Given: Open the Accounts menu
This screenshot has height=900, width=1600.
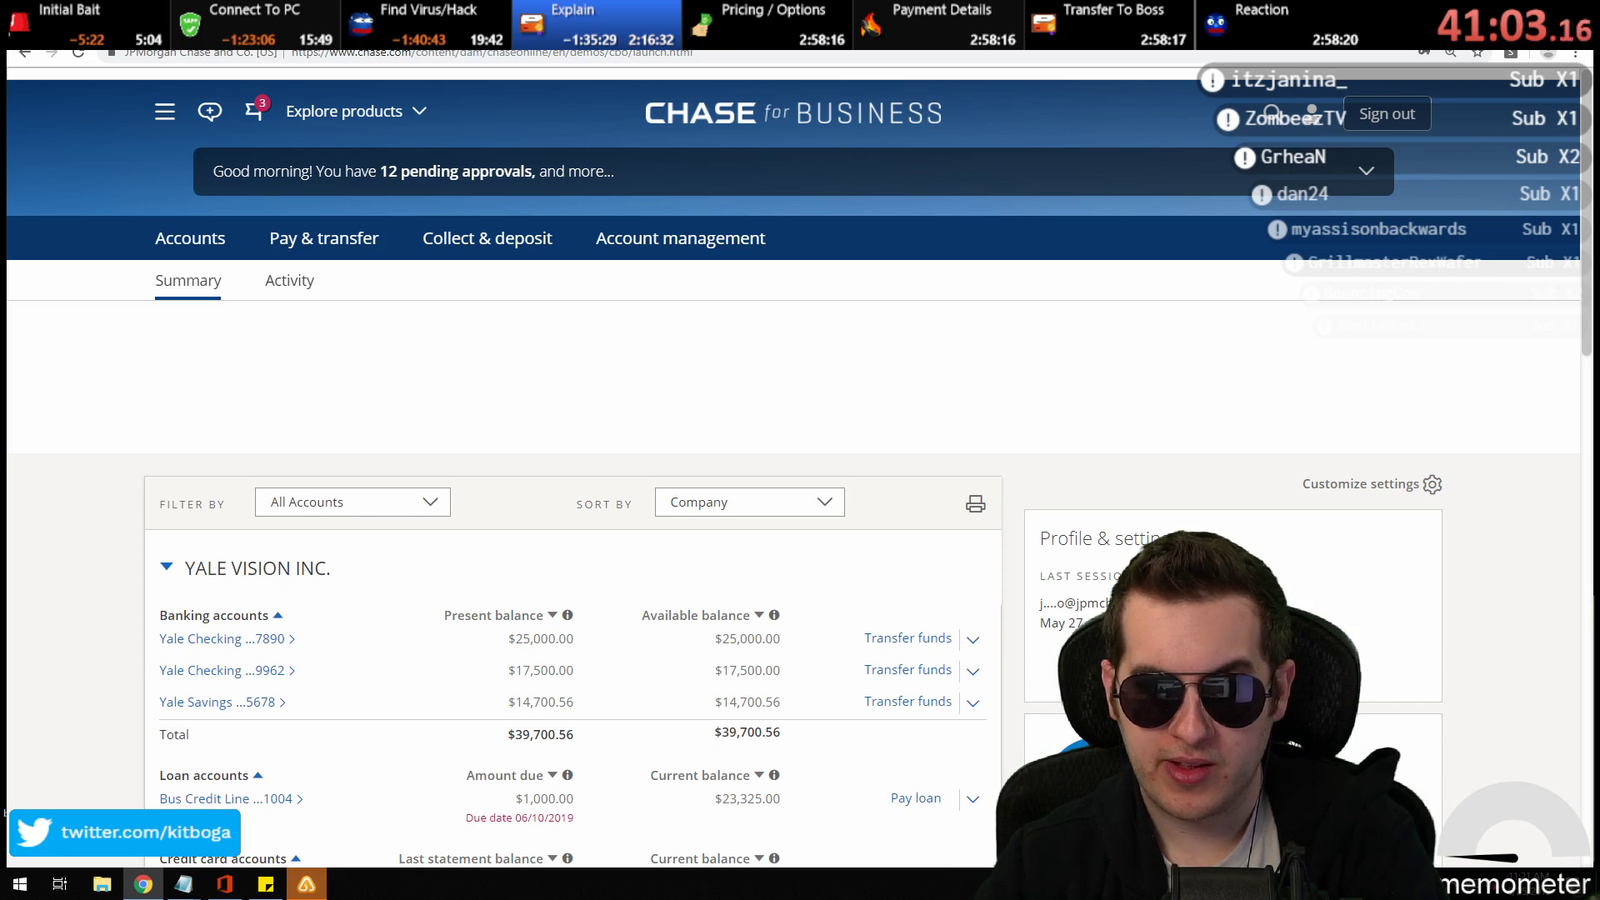Looking at the screenshot, I should pyautogui.click(x=190, y=238).
